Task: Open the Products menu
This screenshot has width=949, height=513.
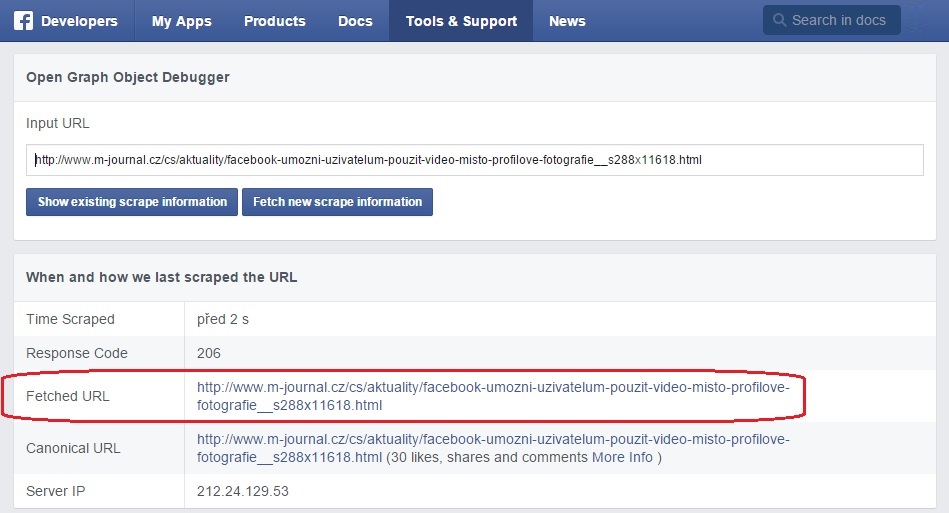Action: coord(275,21)
